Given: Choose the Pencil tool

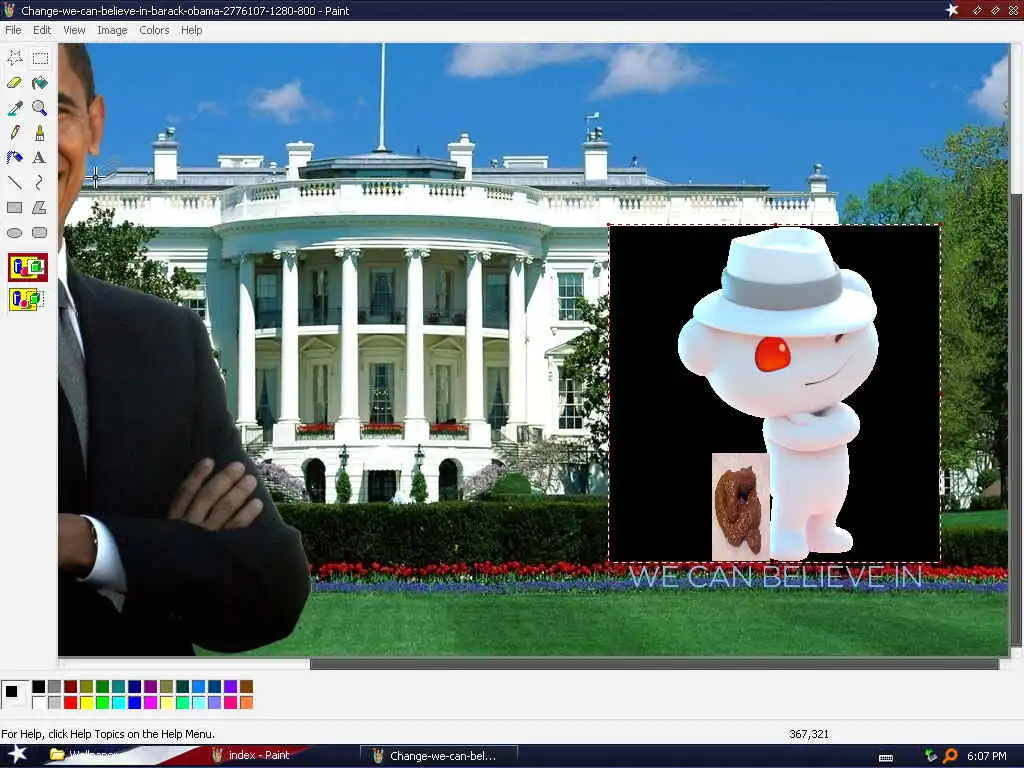Looking at the screenshot, I should pos(14,133).
